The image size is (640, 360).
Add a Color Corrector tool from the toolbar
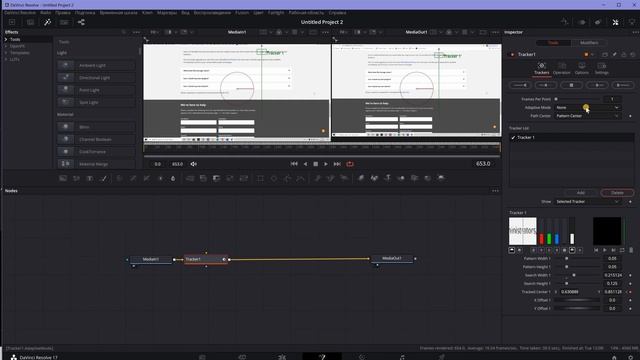coord(120,178)
